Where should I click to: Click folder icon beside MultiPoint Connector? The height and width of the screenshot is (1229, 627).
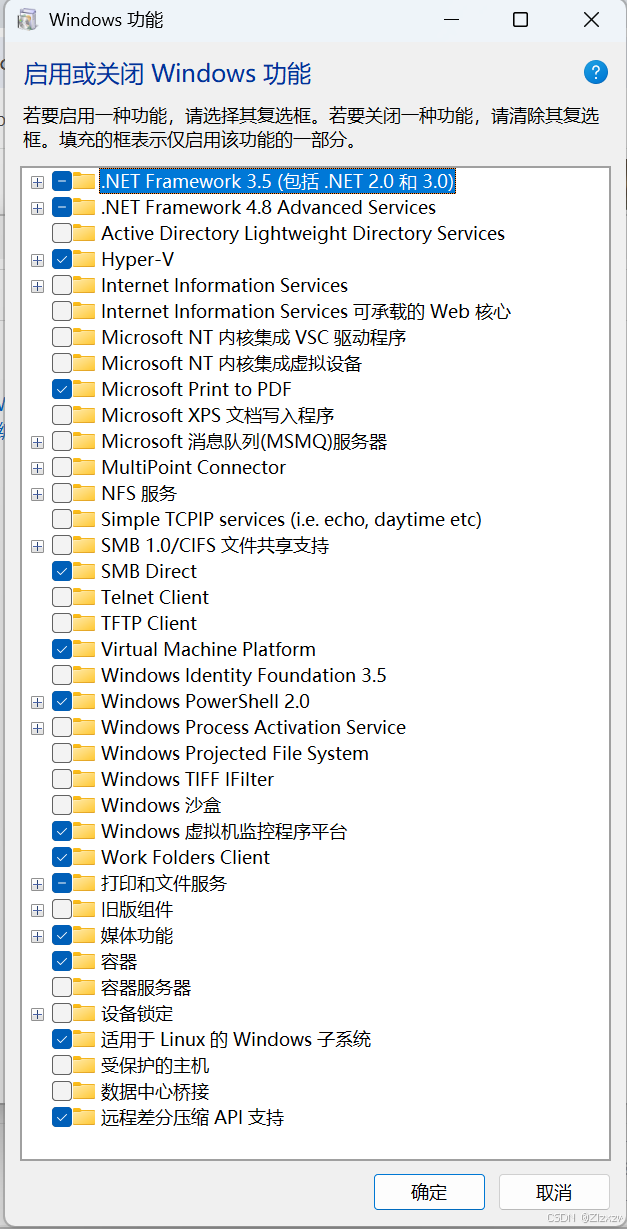click(x=85, y=467)
